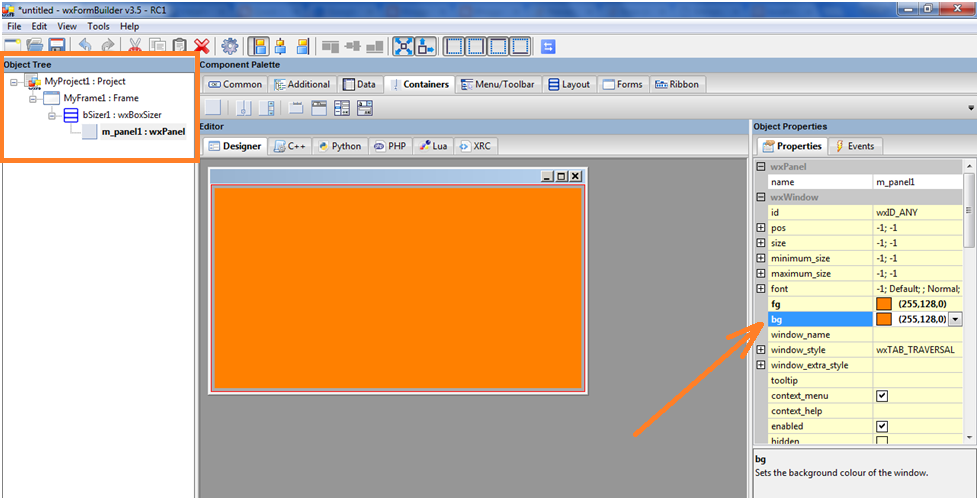Toggle the Top Border toolbar button
Viewport: 979px width, 500px height.
tap(498, 46)
